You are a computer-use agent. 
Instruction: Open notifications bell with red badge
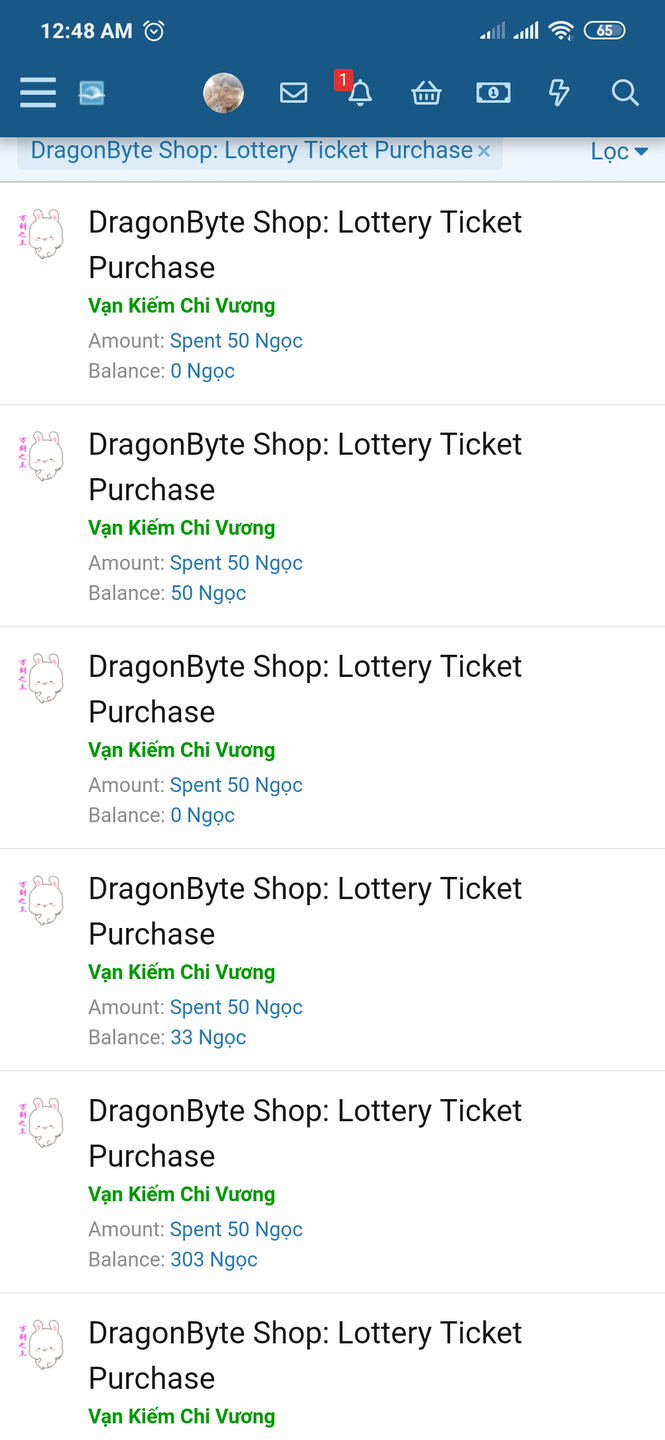coord(359,93)
